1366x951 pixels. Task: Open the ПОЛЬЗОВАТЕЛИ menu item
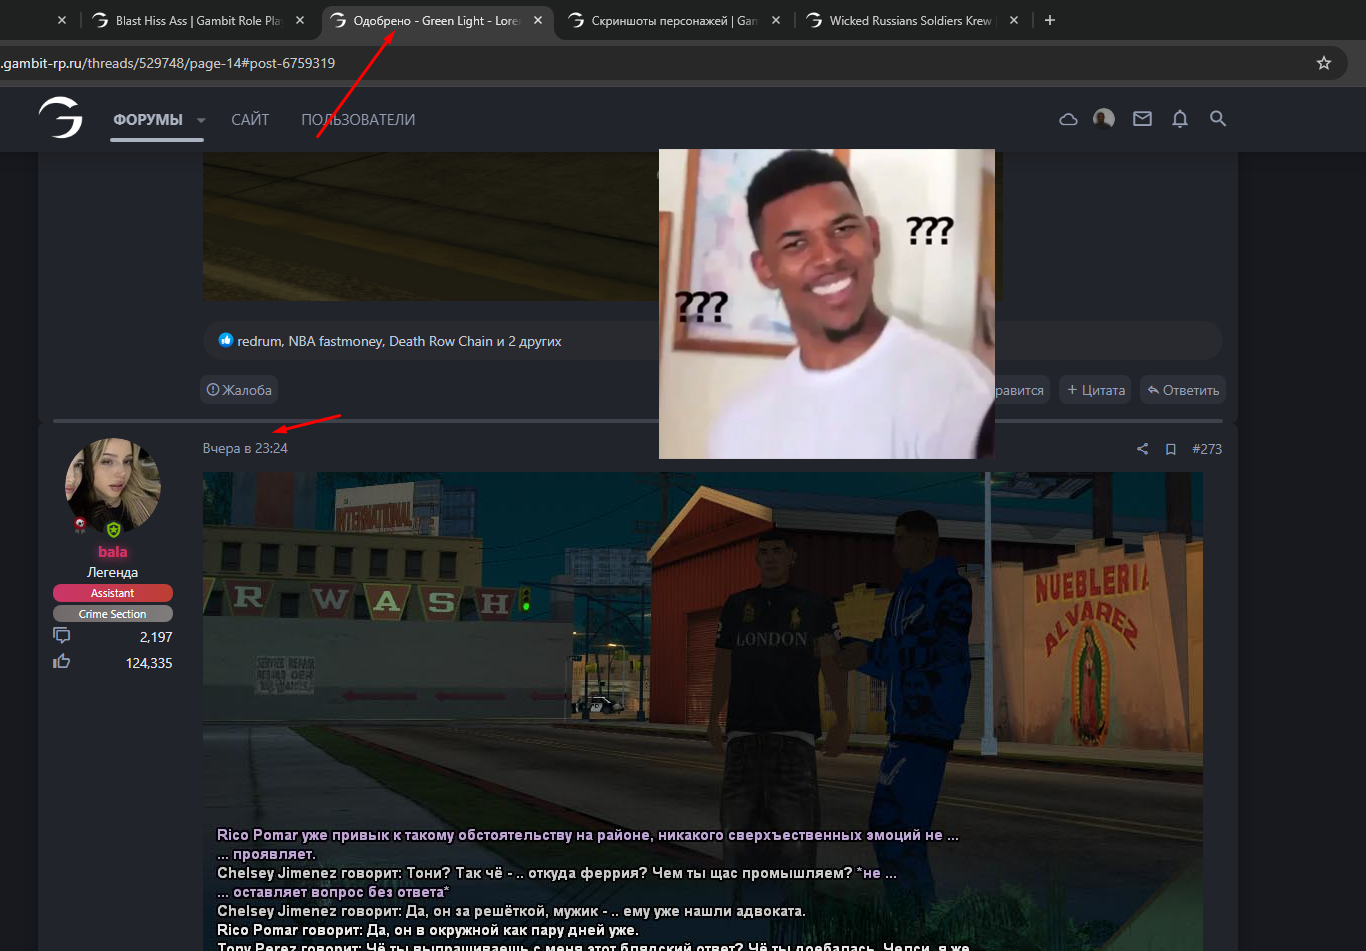(x=358, y=120)
